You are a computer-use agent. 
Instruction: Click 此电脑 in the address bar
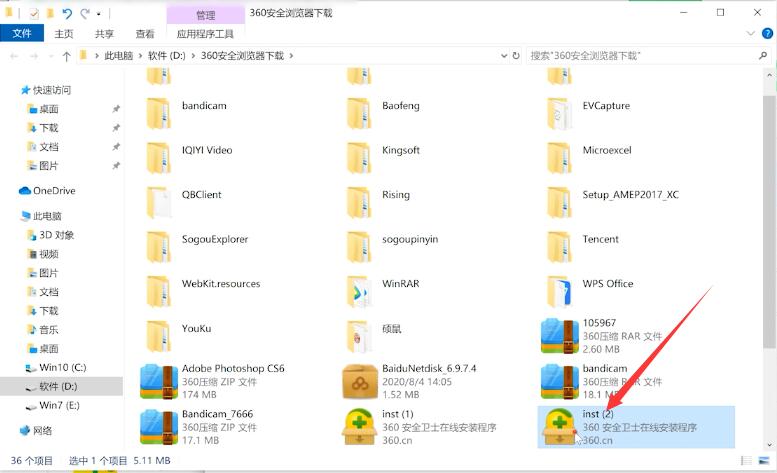click(118, 55)
